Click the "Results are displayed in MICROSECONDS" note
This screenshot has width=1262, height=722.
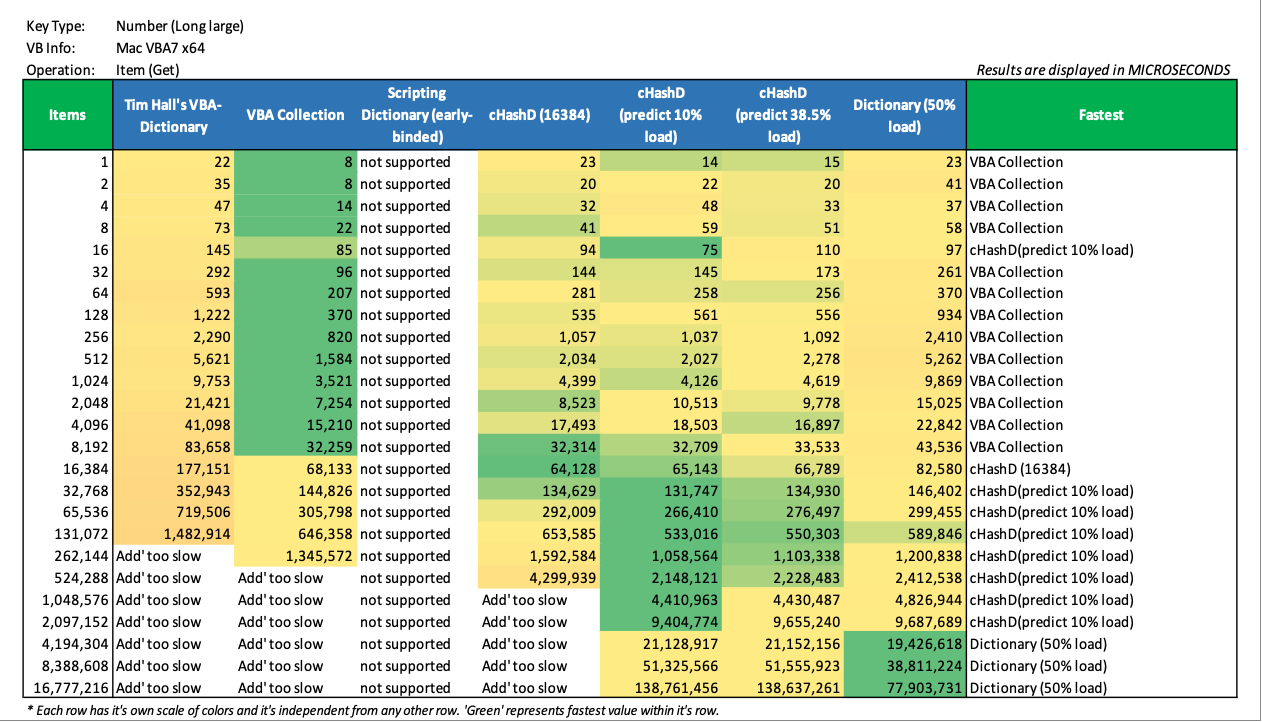(x=1103, y=70)
